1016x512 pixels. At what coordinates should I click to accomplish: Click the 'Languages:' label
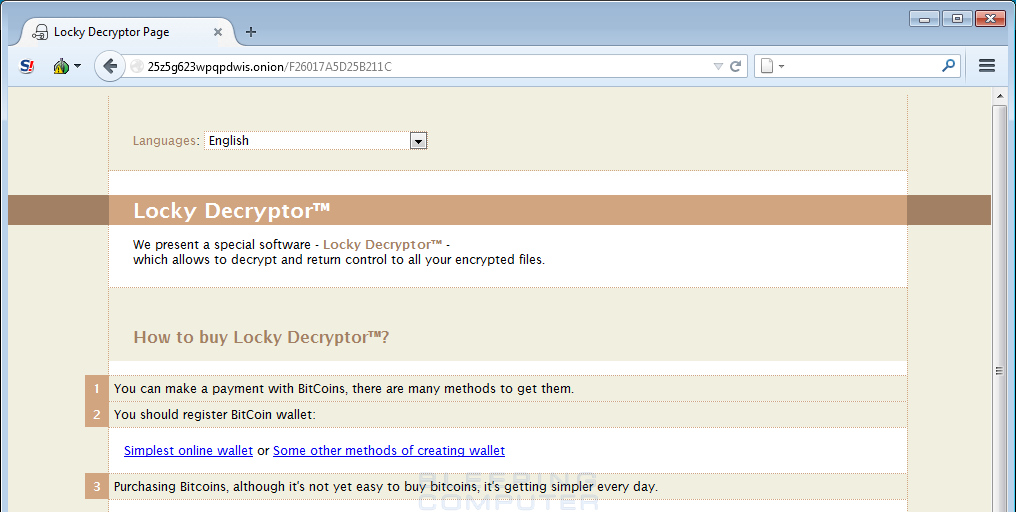(166, 141)
